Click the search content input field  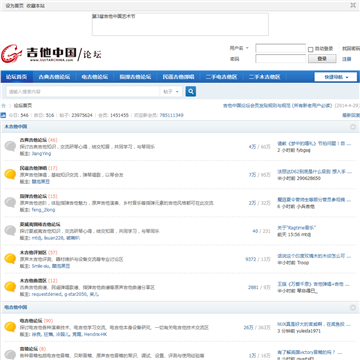[83, 91]
